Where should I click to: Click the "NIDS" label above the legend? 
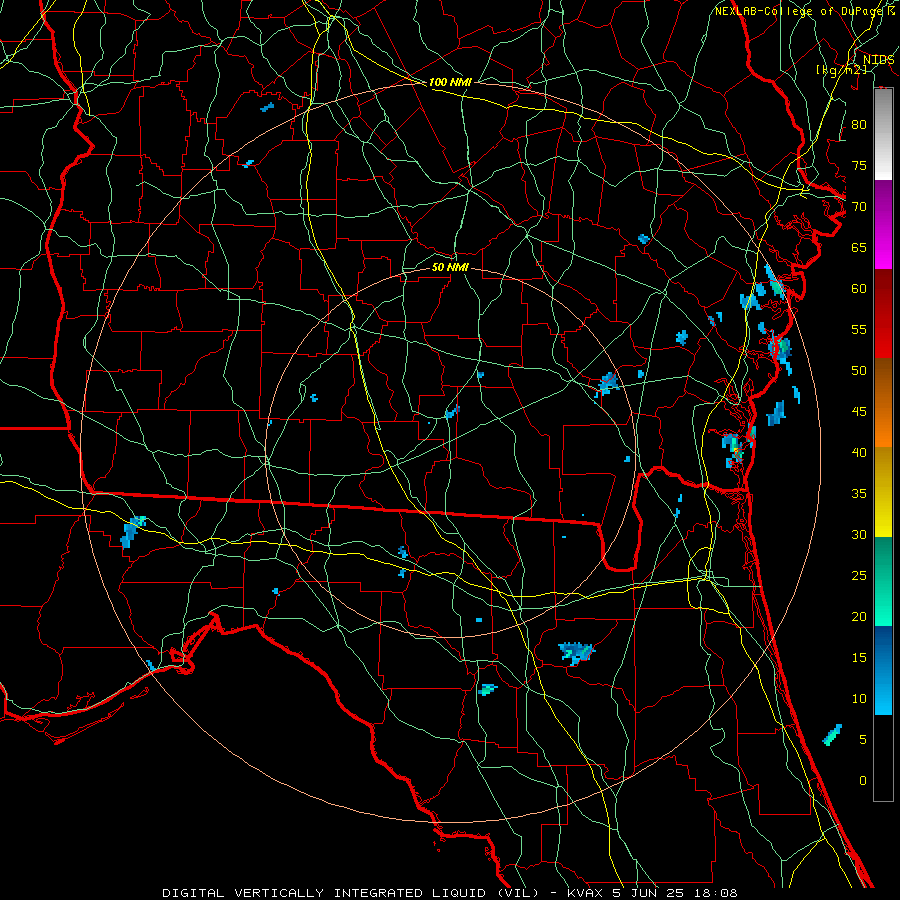pyautogui.click(x=879, y=60)
